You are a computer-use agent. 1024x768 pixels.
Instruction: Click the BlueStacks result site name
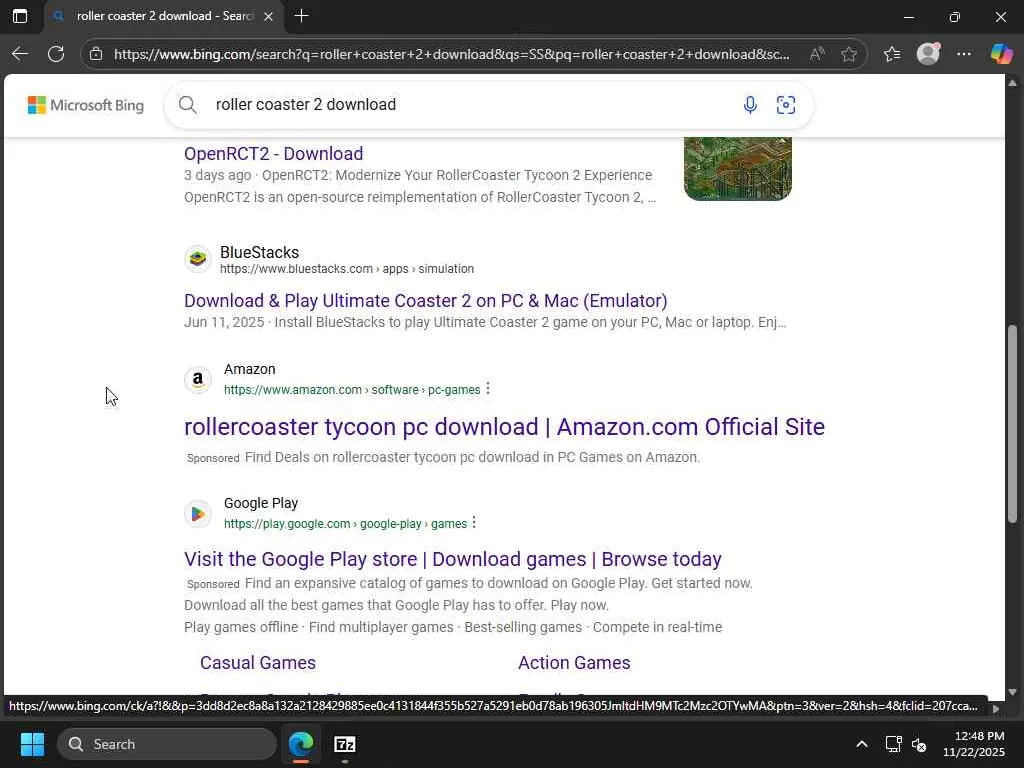[259, 252]
